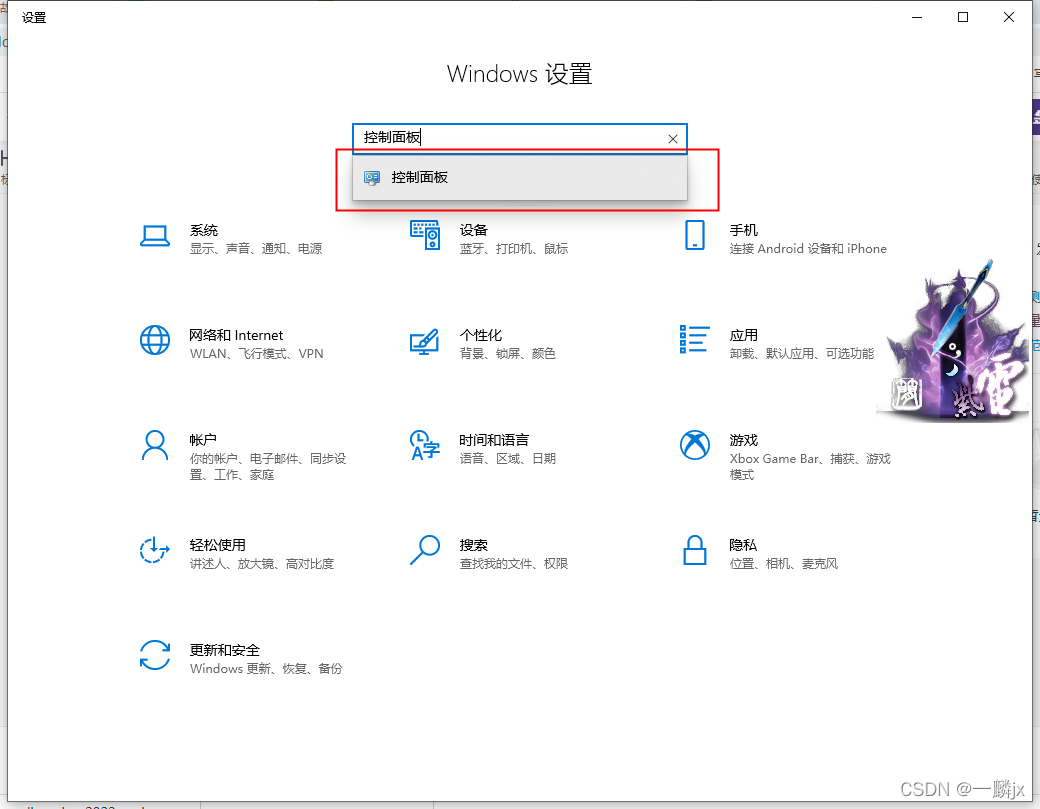Open the 更新和安全 settings title

point(225,650)
